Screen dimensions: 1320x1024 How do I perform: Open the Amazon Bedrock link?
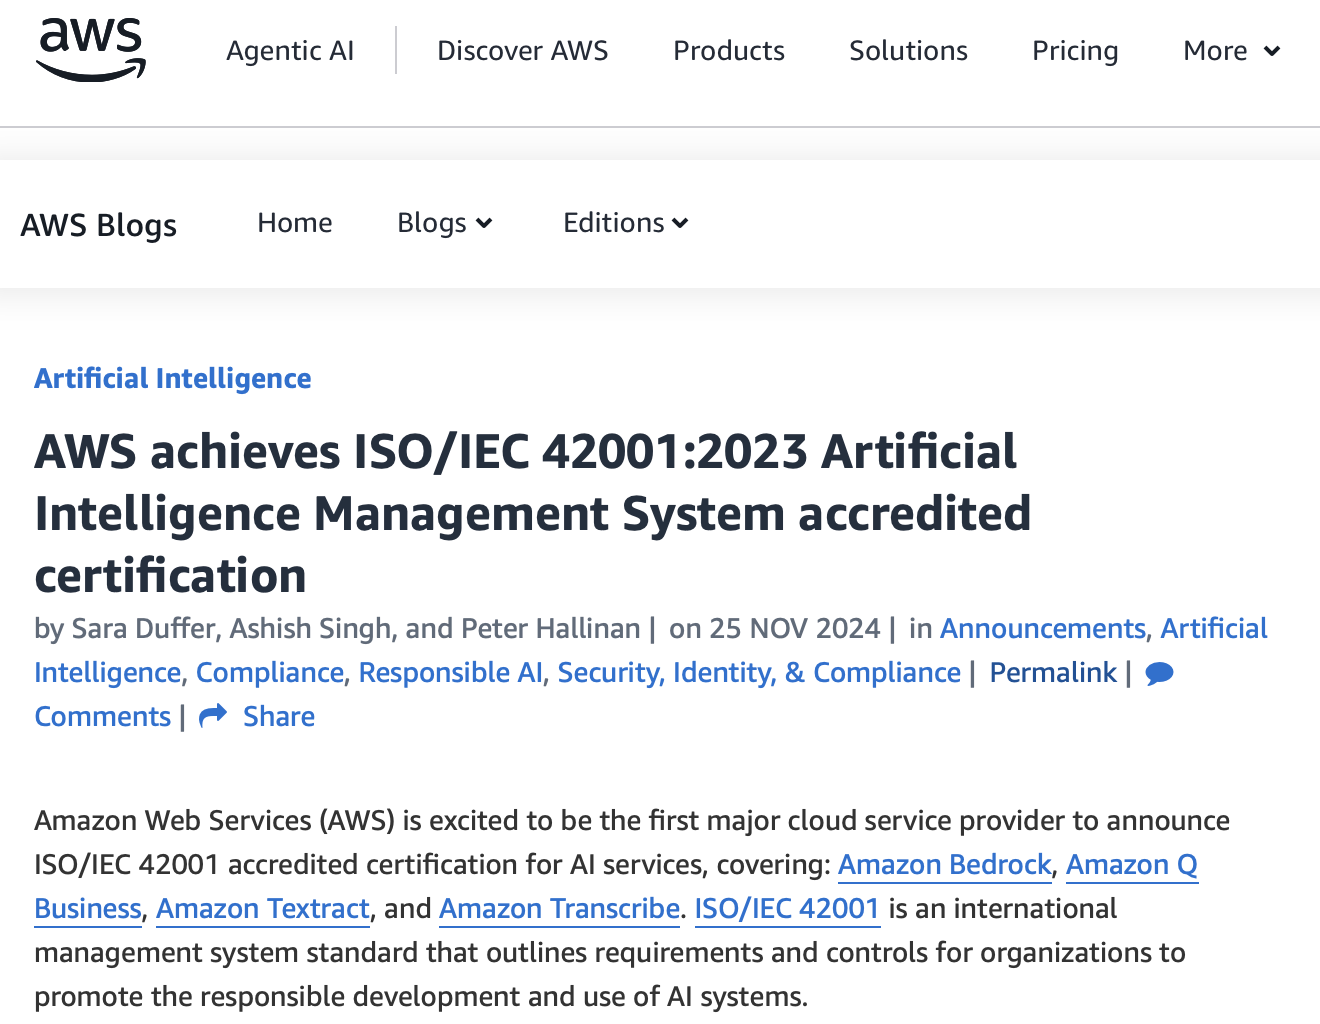[944, 864]
